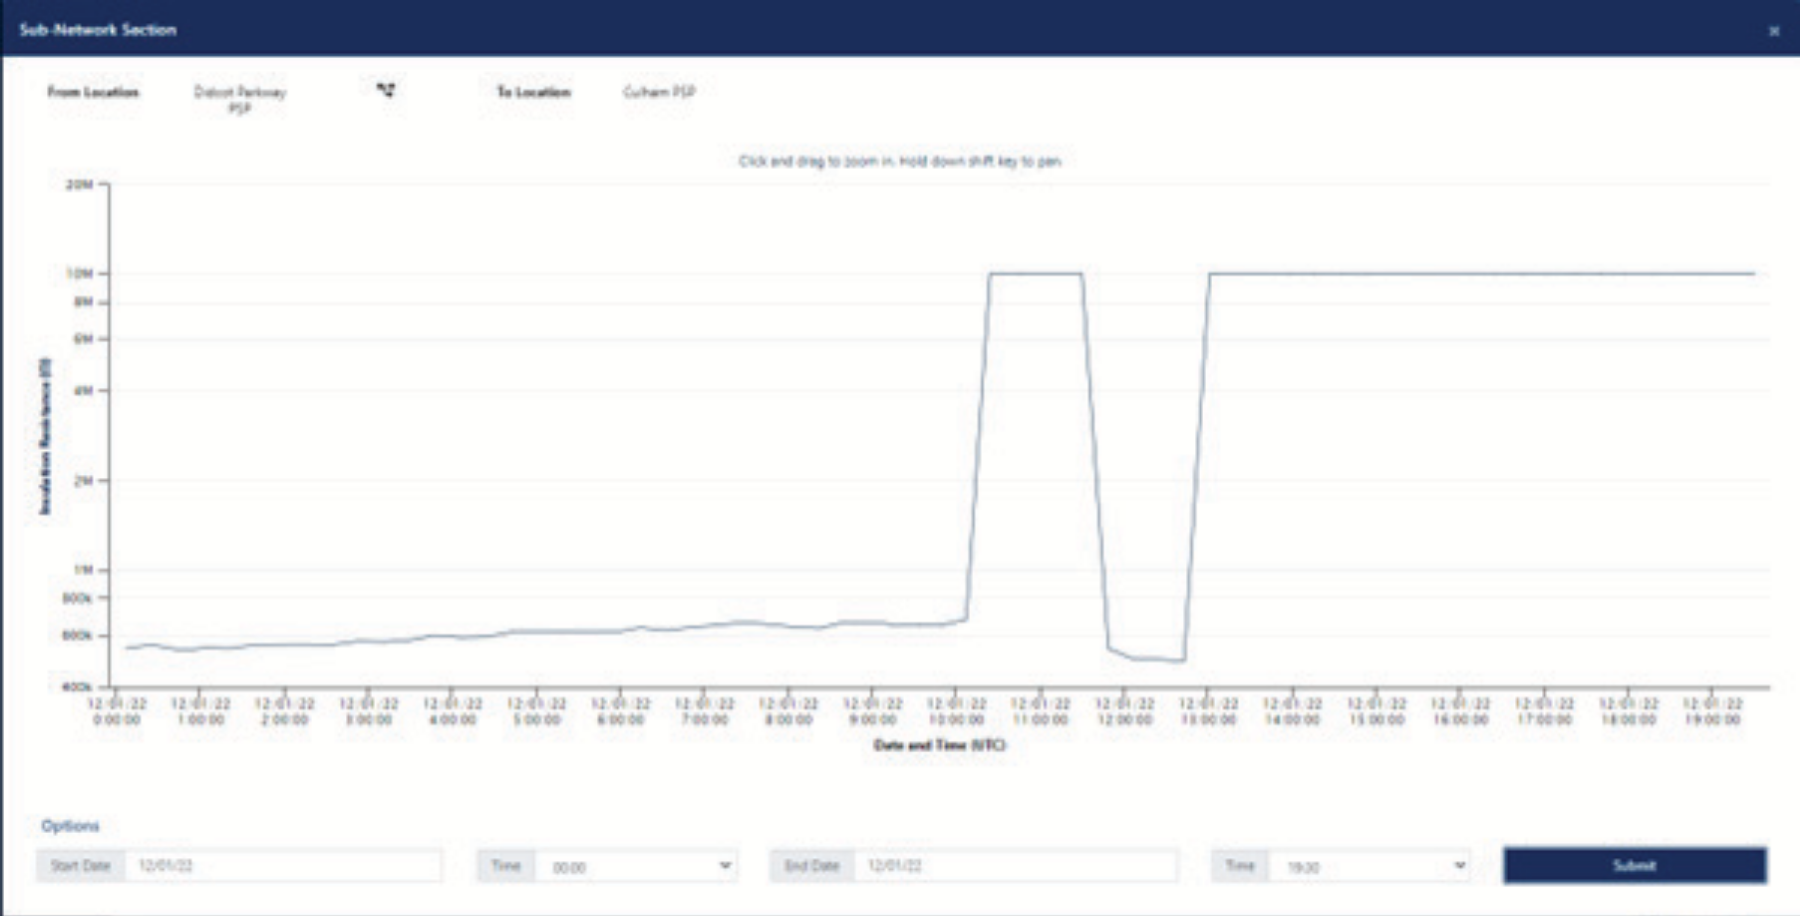
Task: Close the Sub-Network Section dialog
Action: tap(1774, 31)
